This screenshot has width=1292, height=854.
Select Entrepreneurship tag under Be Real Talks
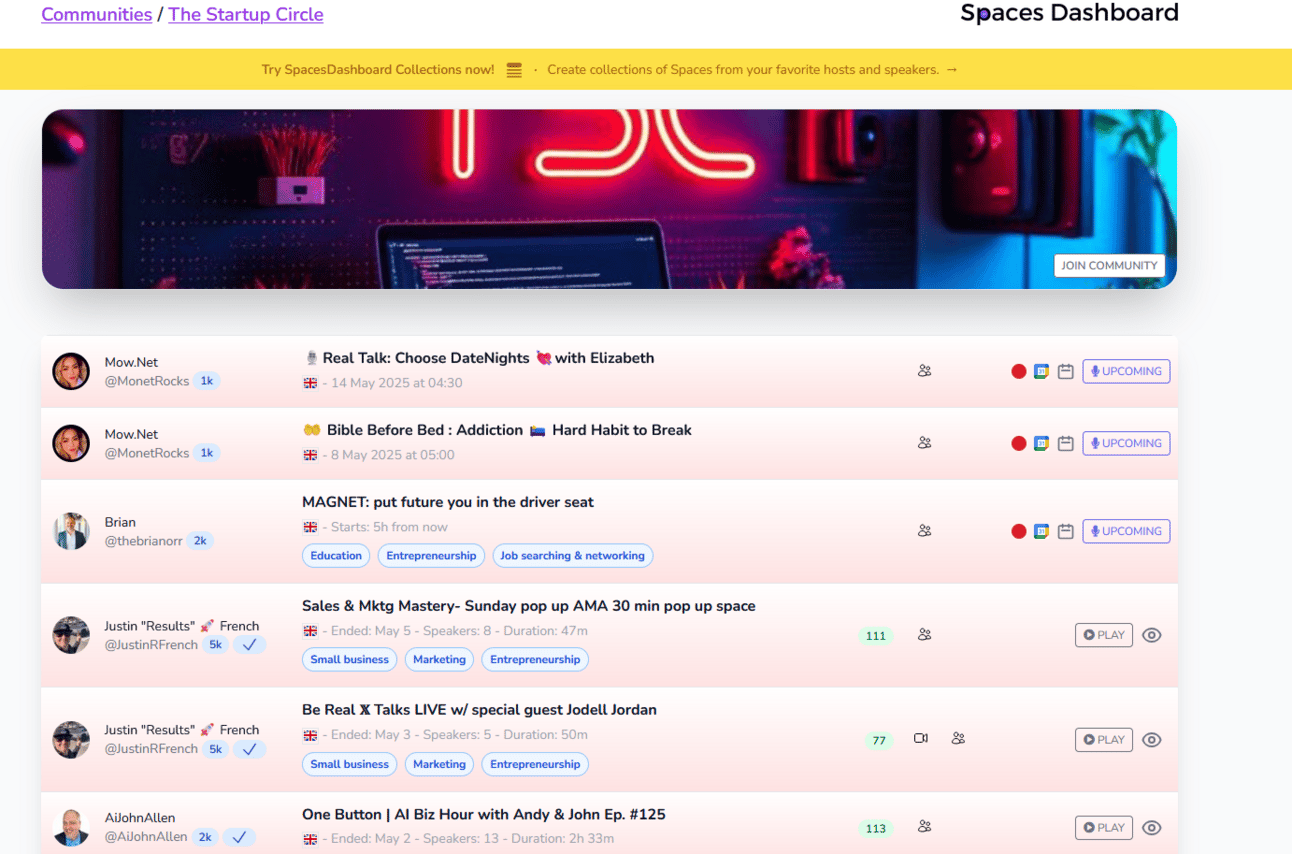(535, 764)
